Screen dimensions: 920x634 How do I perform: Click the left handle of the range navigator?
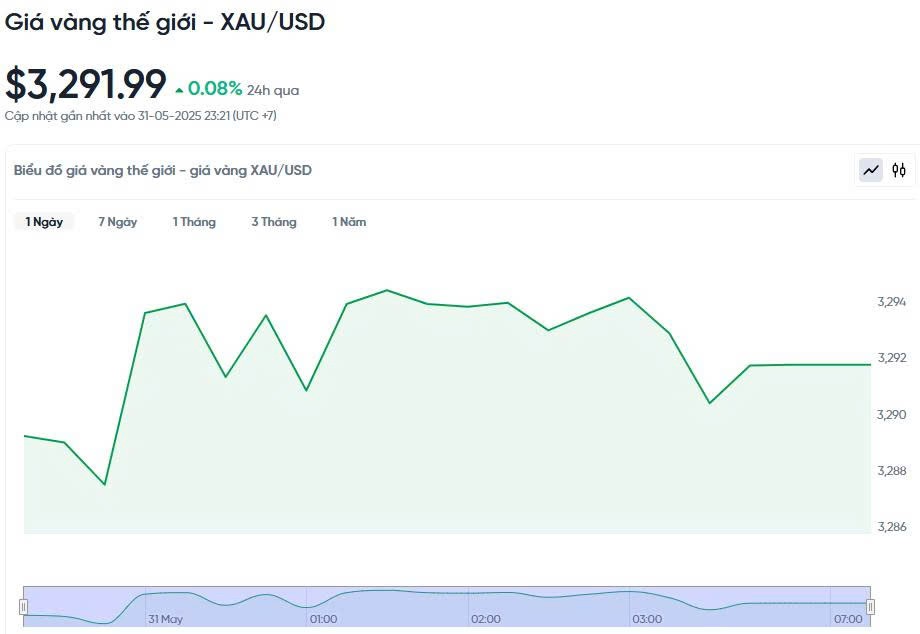23,606
